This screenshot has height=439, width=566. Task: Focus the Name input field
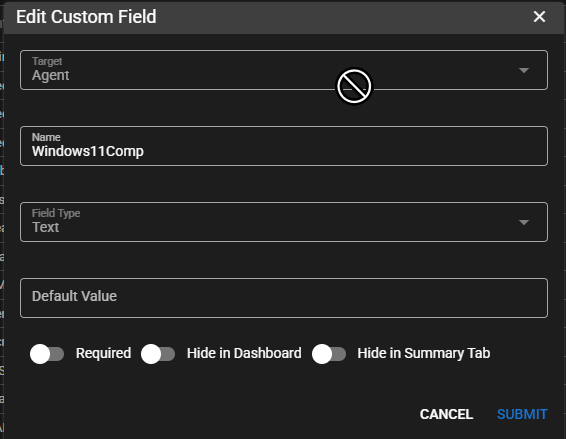click(284, 146)
